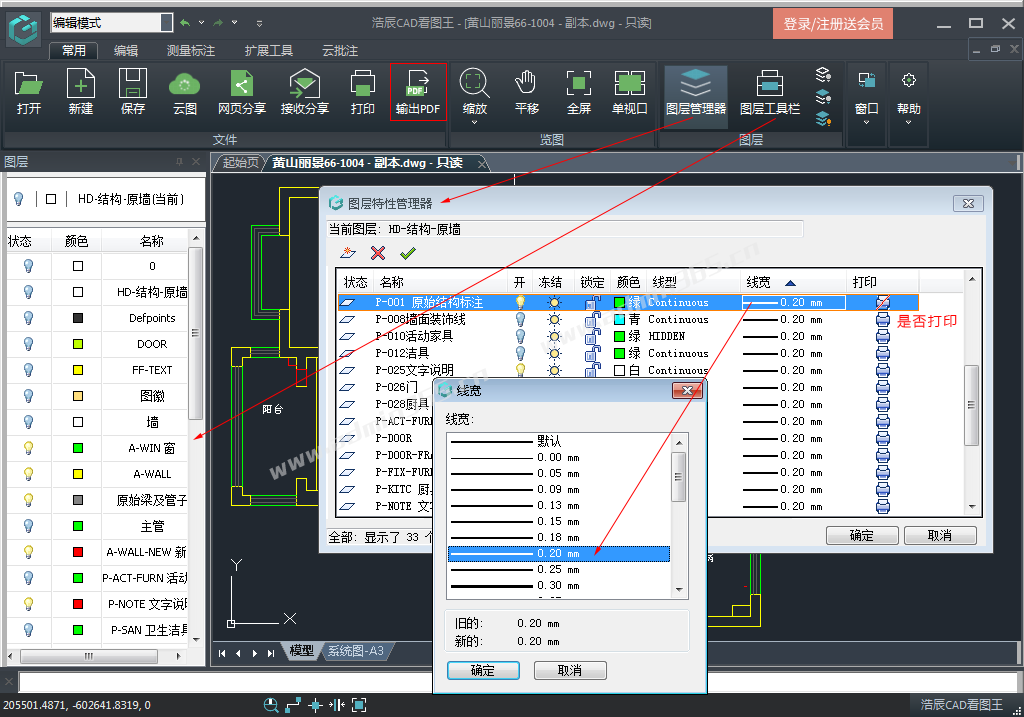The width and height of the screenshot is (1024, 717).
Task: Open a drawing with the 打开 icon
Action: 29,92
